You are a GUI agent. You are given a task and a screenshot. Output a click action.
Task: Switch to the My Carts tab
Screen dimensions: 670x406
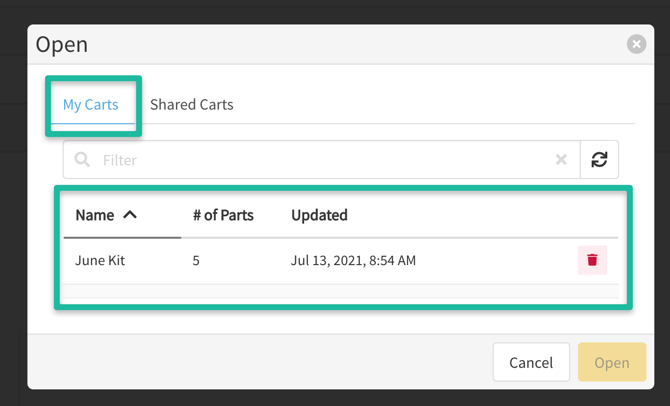point(91,105)
